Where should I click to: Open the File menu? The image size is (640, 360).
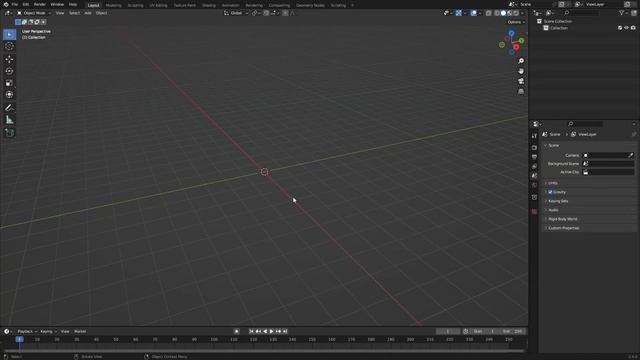[x=15, y=4]
